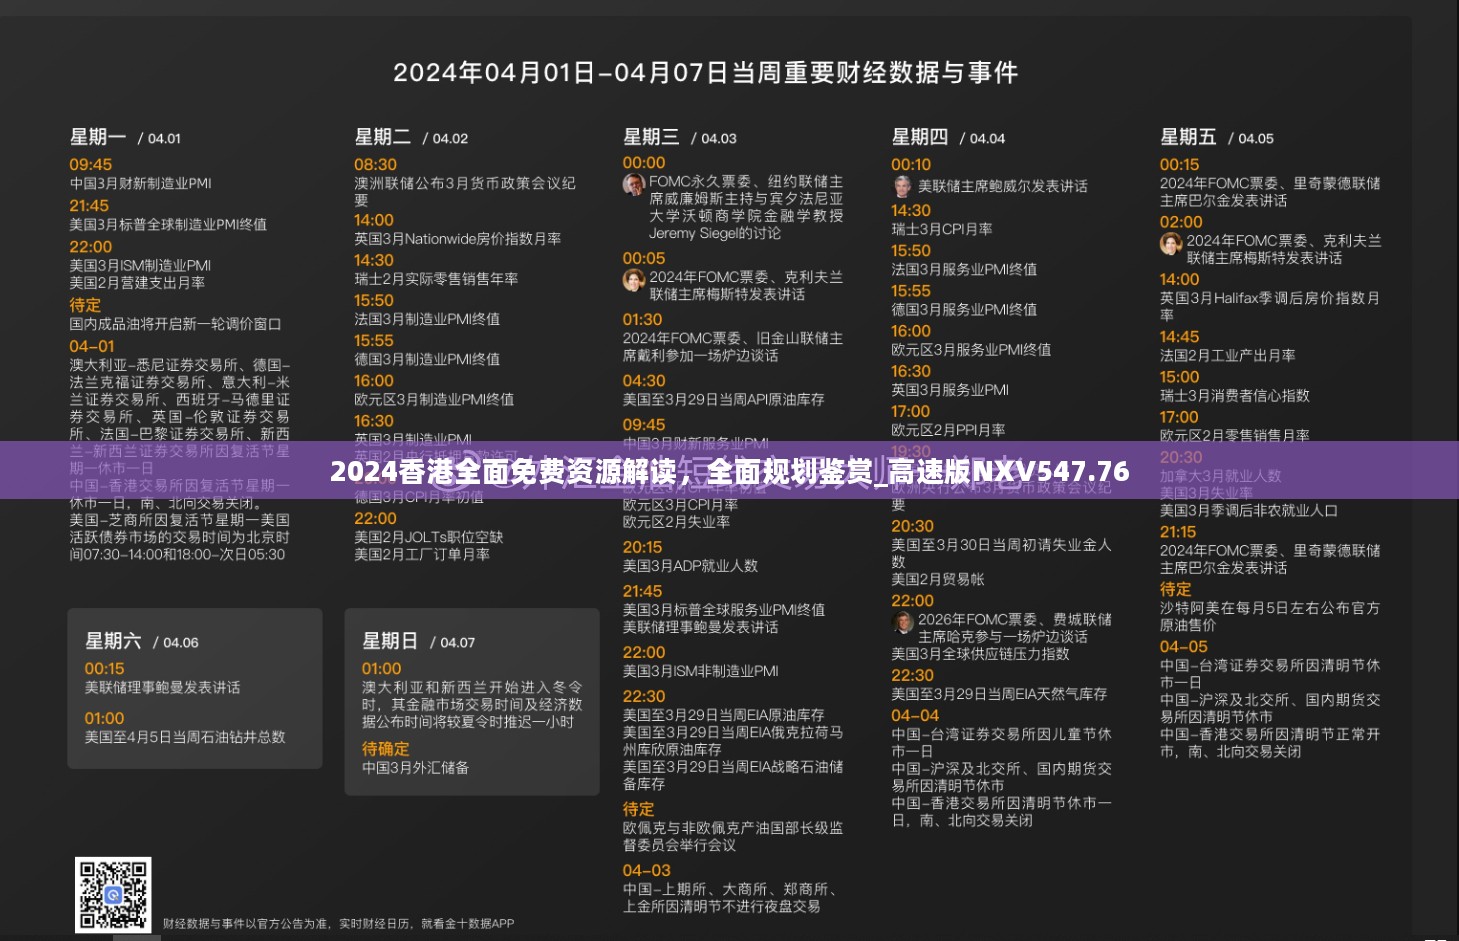Click Saturday's 00:15 time label

click(x=104, y=669)
